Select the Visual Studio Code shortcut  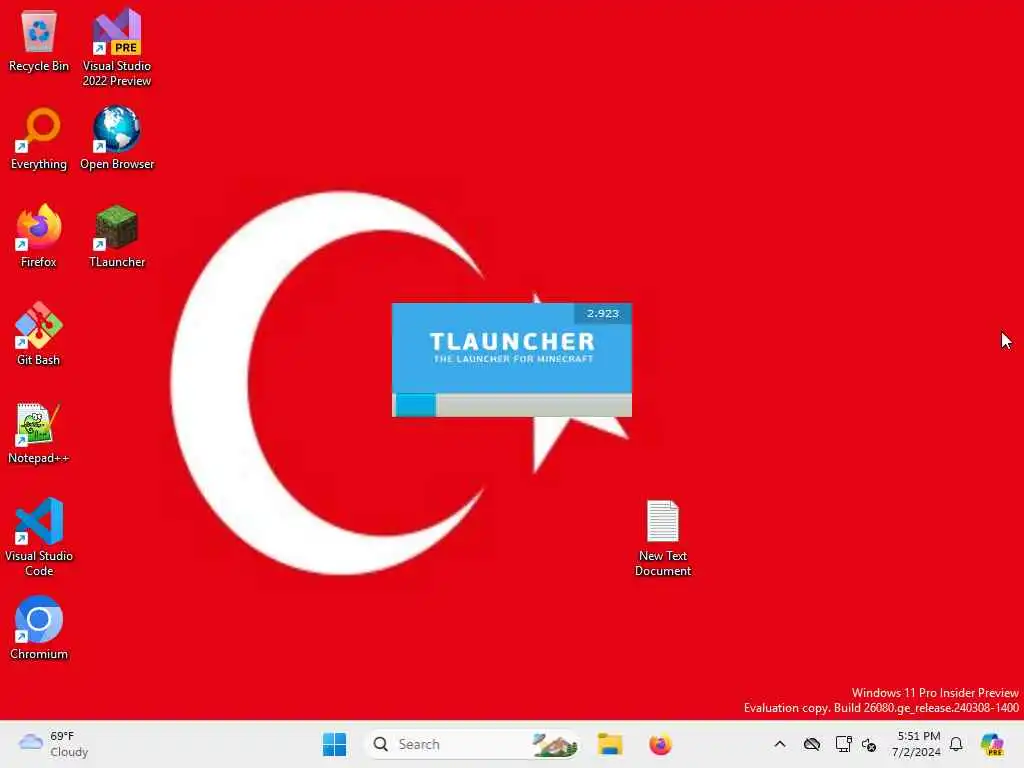point(39,537)
